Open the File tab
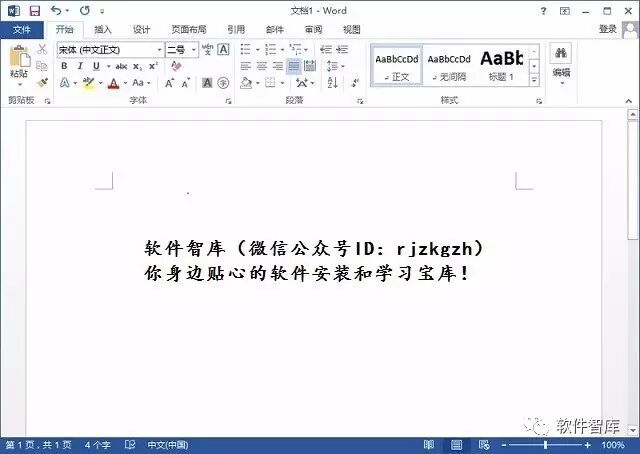The image size is (640, 454). (22, 29)
